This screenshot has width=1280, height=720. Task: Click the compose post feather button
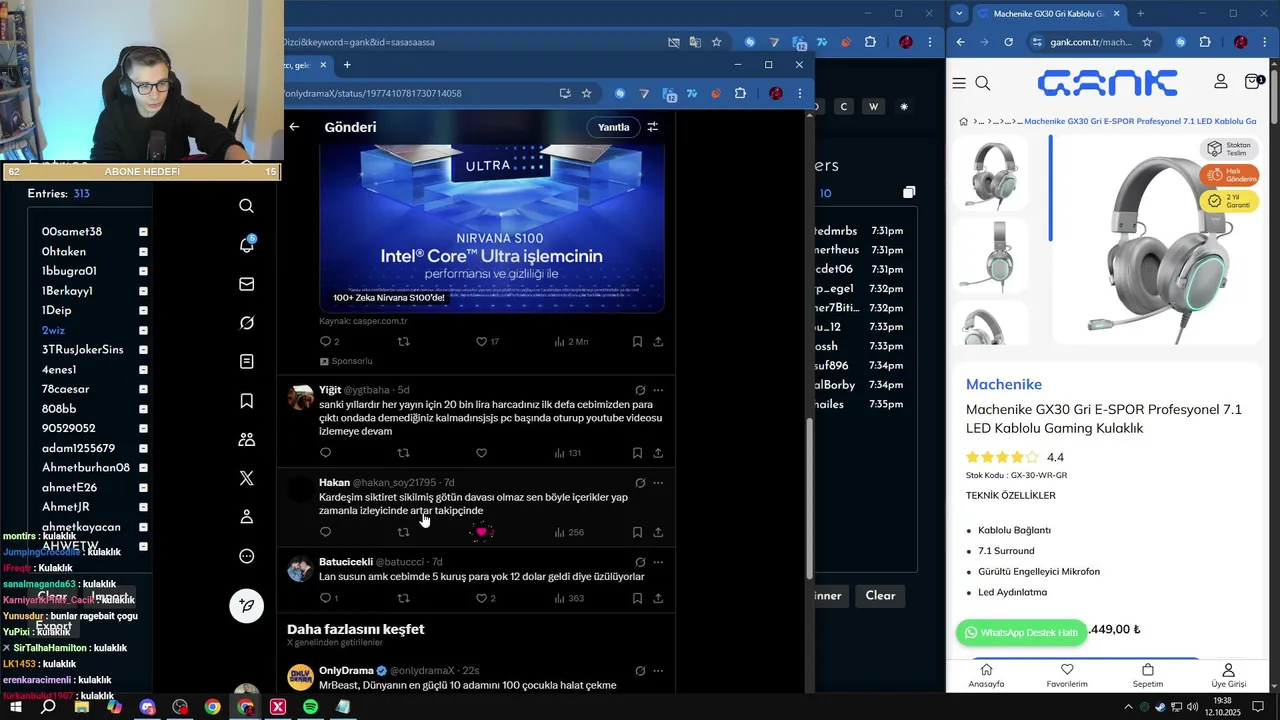tap(246, 605)
